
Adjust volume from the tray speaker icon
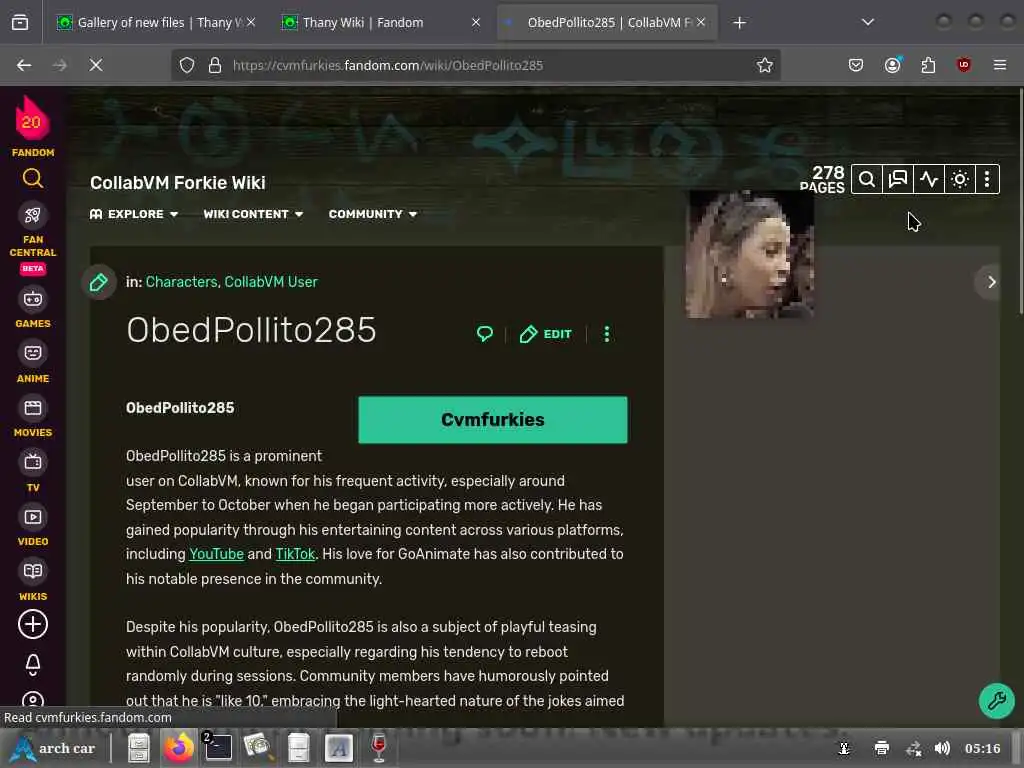[x=942, y=748]
